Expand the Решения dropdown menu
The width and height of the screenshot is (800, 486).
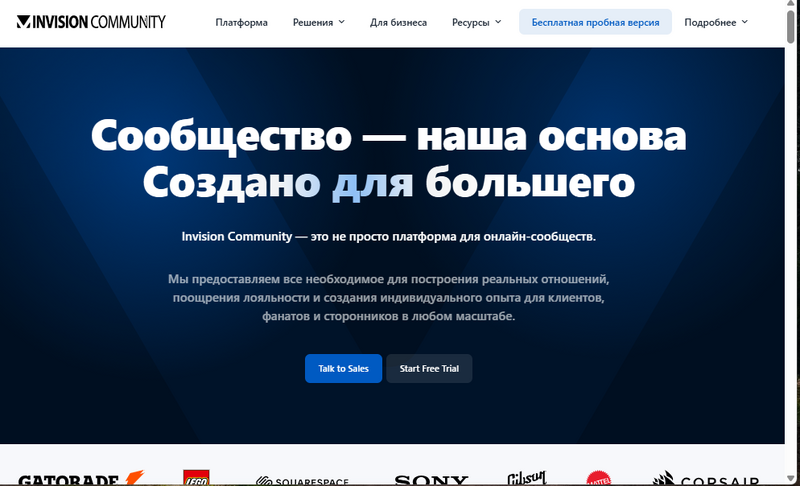click(x=318, y=22)
